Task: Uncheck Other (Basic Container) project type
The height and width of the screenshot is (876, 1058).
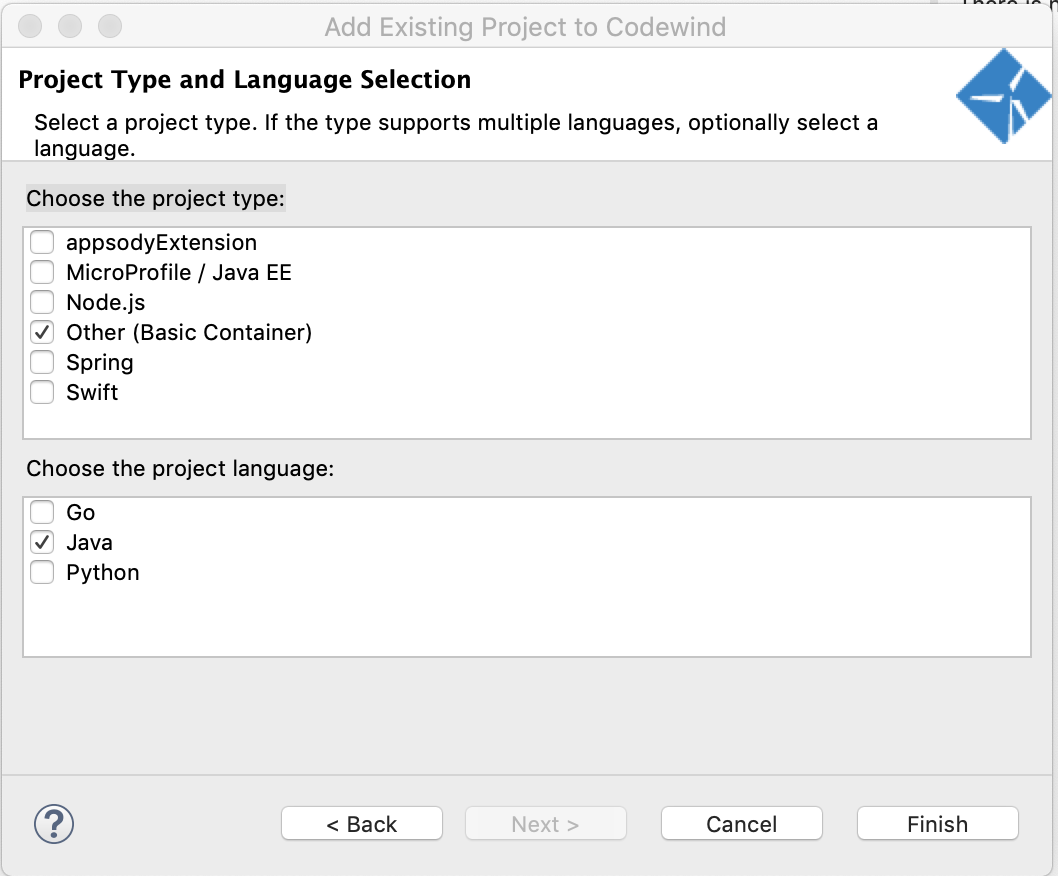Action: pos(42,332)
